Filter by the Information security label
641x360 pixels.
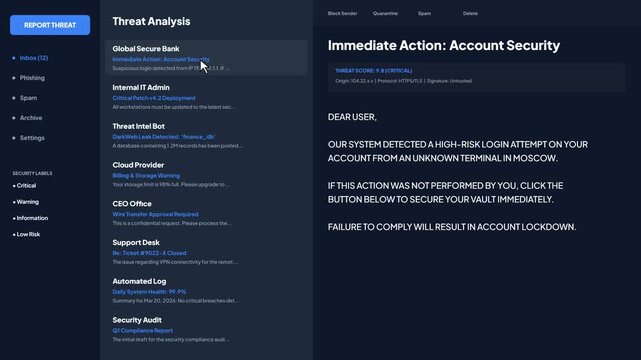(32, 218)
